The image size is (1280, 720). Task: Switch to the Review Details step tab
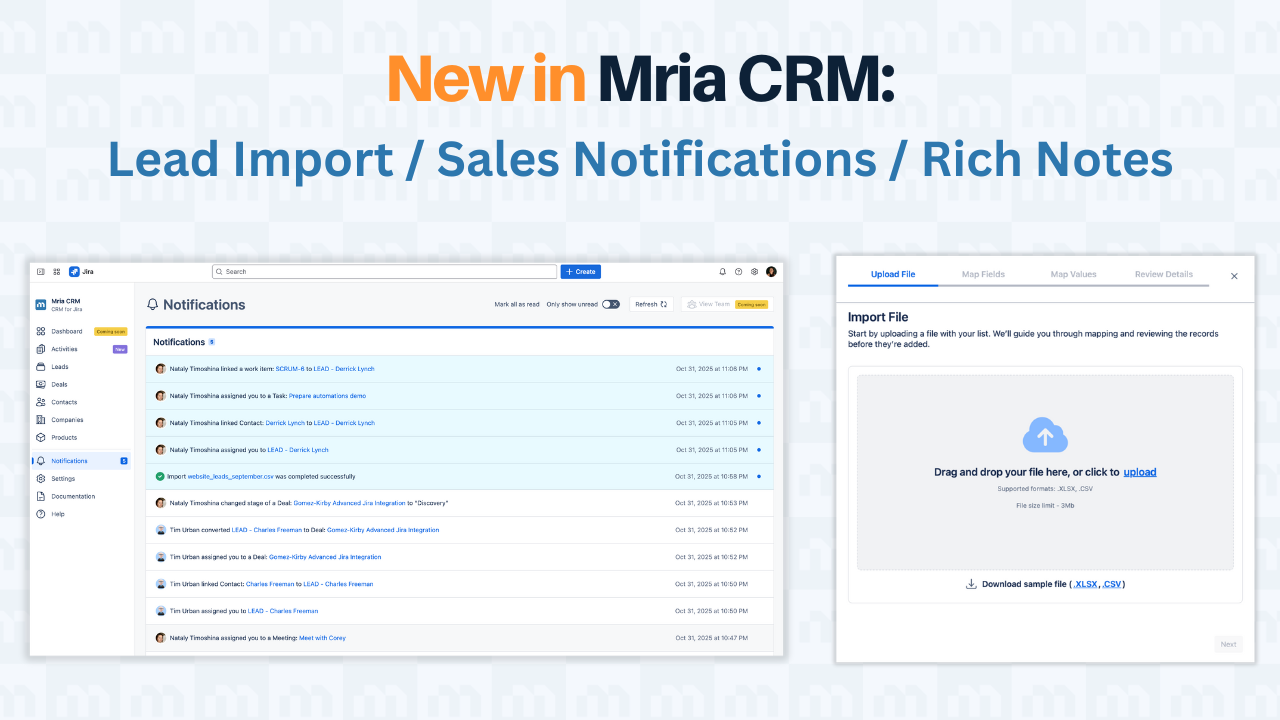pyautogui.click(x=1163, y=274)
